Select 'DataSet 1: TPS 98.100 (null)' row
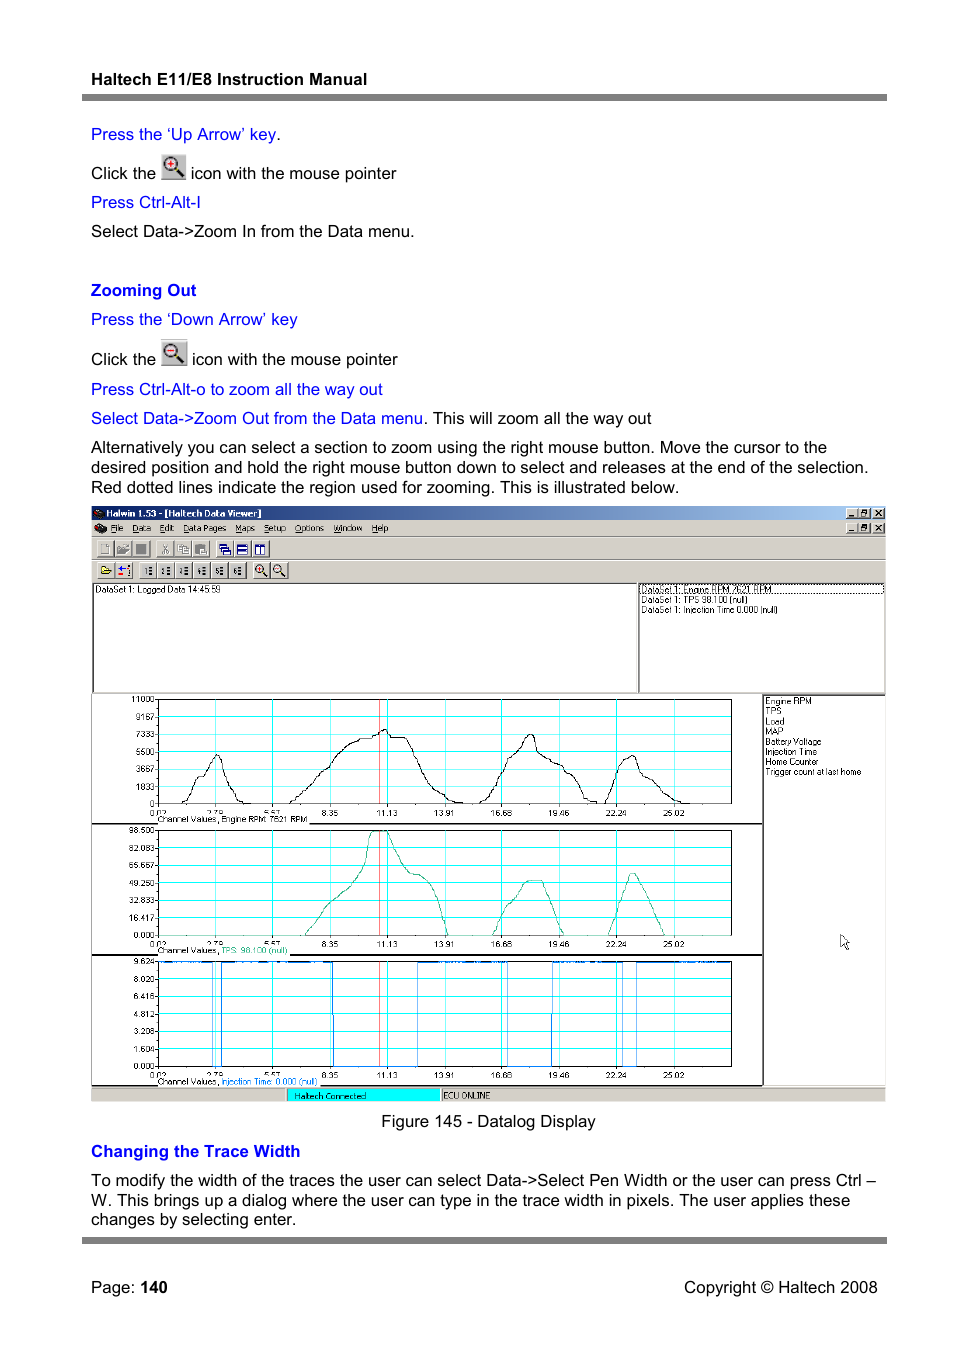 [695, 600]
